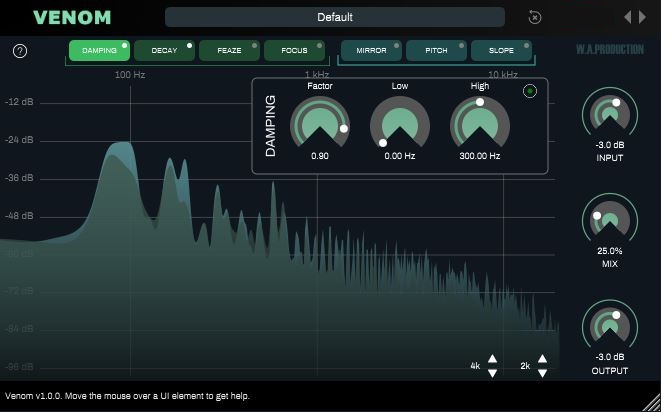Decrease the 4k value with down arrow
661x412 pixels.
point(492,373)
